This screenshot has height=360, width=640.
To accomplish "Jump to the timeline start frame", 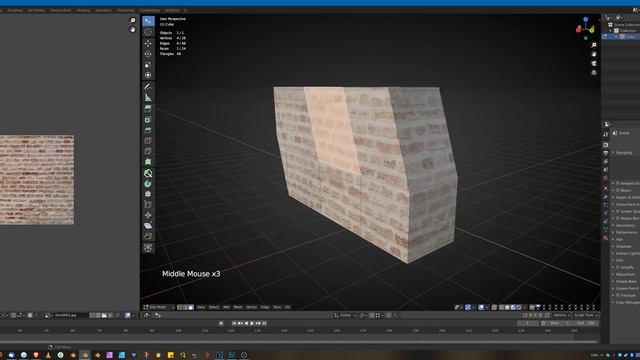I will [234, 323].
